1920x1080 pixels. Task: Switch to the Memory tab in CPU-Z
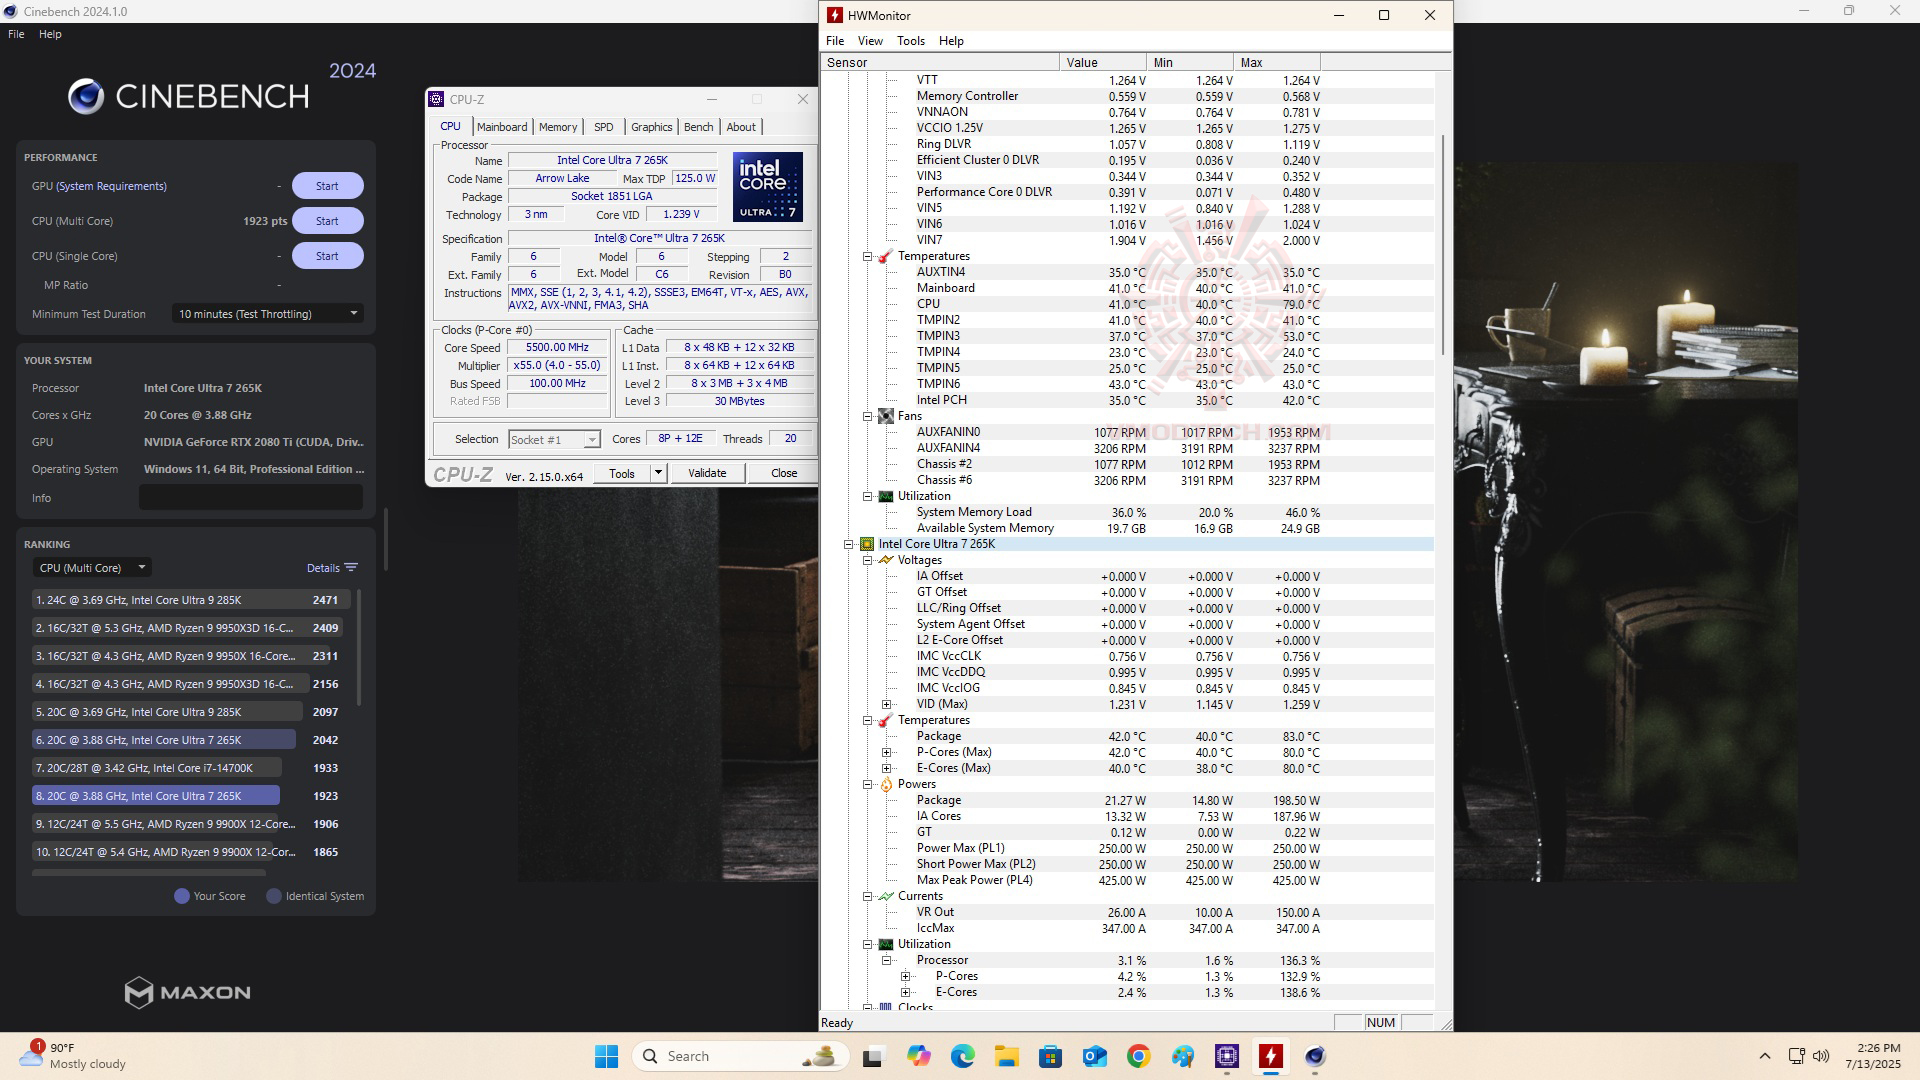pos(557,127)
